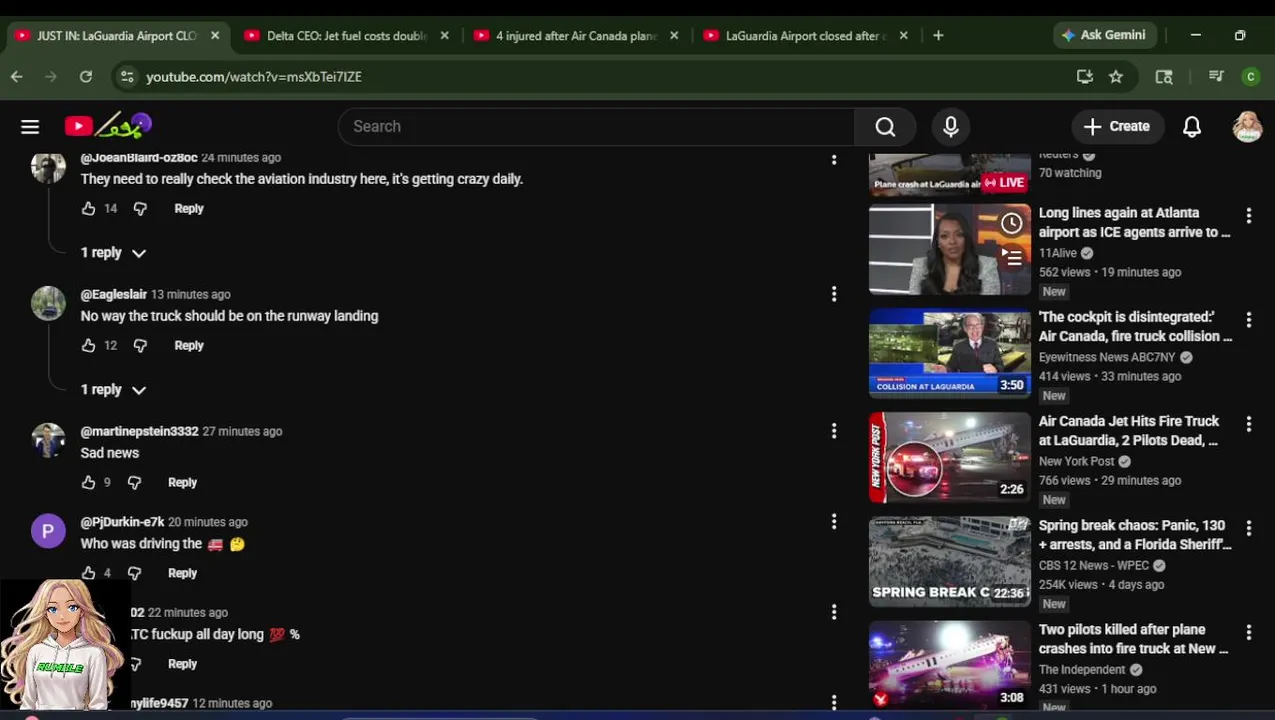The image size is (1275, 720).
Task: Open the browser profile circle
Action: point(1250,76)
